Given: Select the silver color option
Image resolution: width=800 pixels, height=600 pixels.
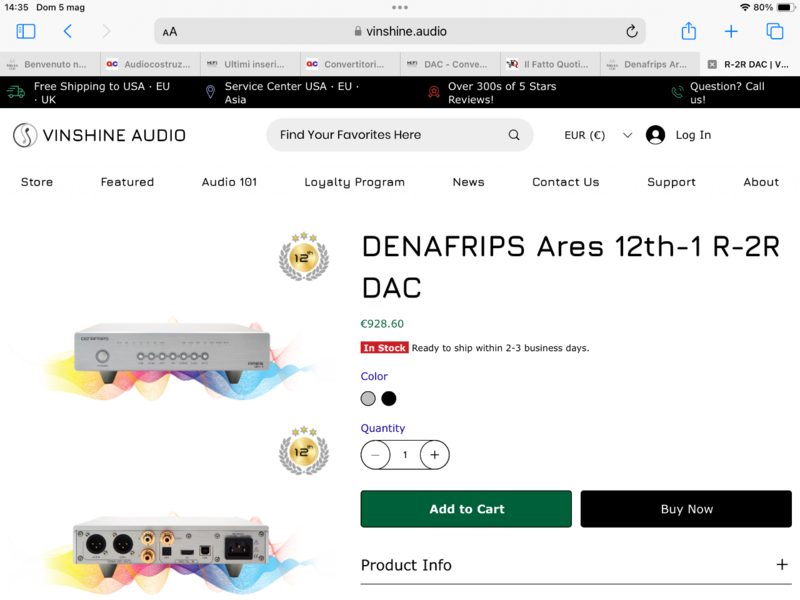Looking at the screenshot, I should [368, 398].
